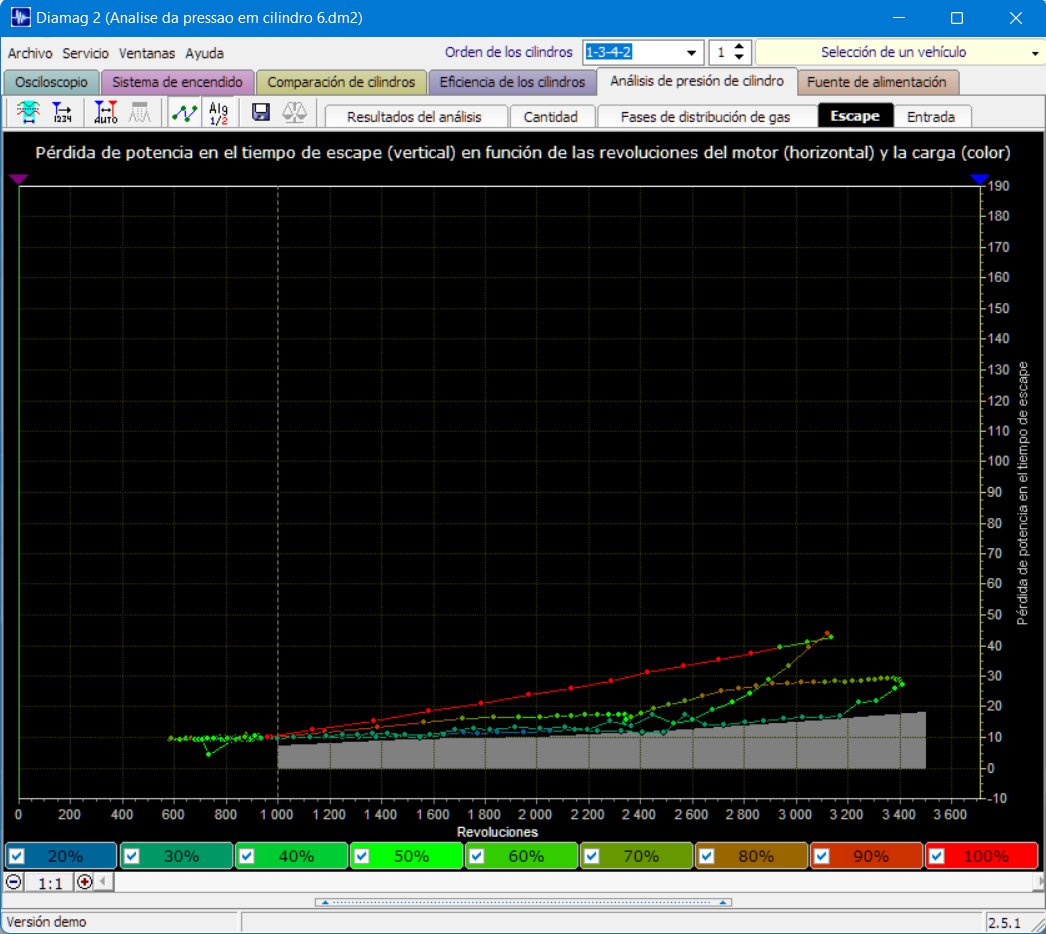Switch to the Osciloscopio tab
1046x934 pixels.
(51, 82)
